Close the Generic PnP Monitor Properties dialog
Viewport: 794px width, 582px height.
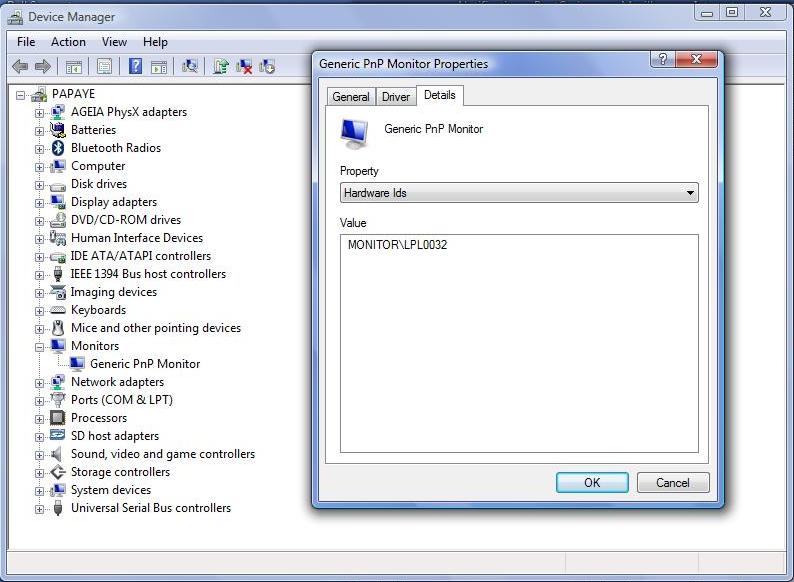[696, 59]
